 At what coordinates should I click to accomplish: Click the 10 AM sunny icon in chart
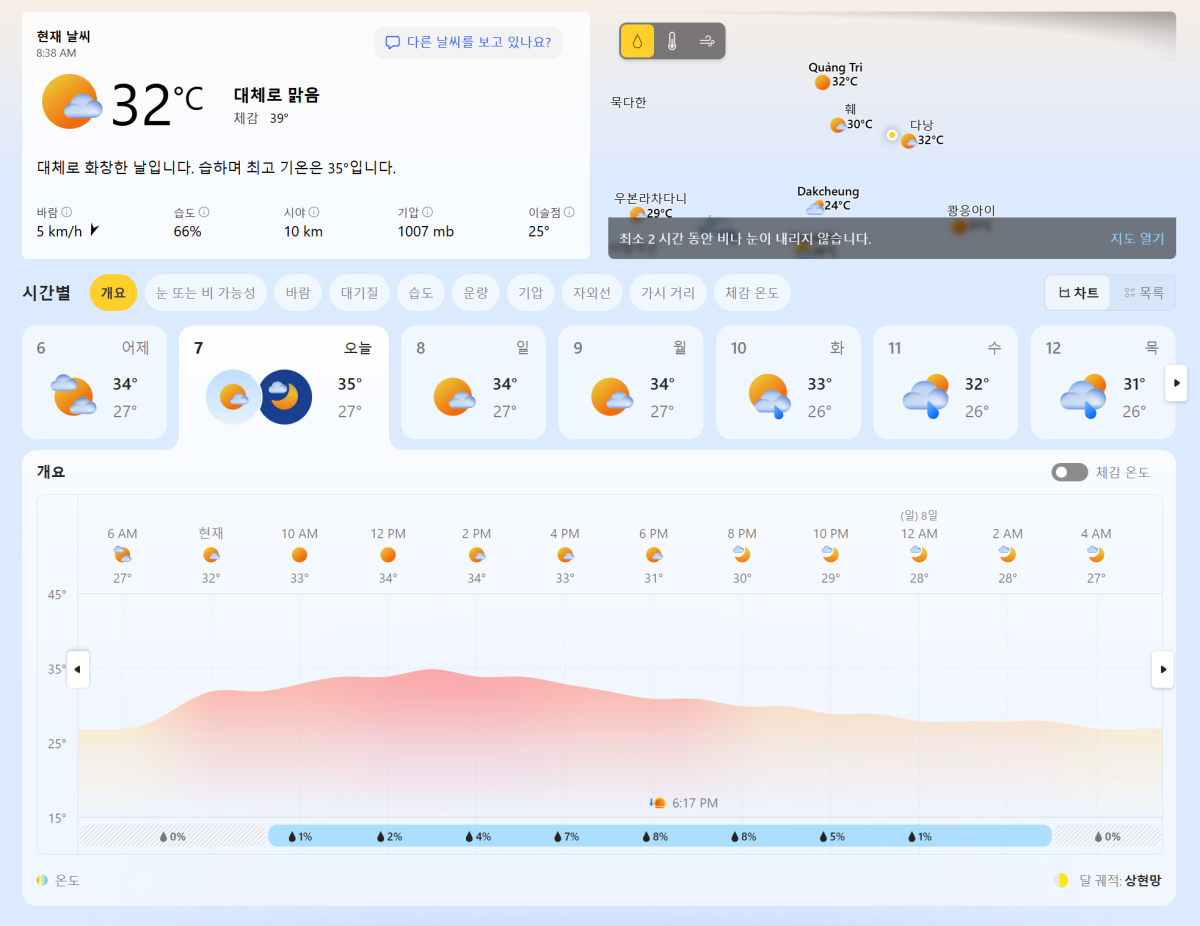click(x=299, y=555)
